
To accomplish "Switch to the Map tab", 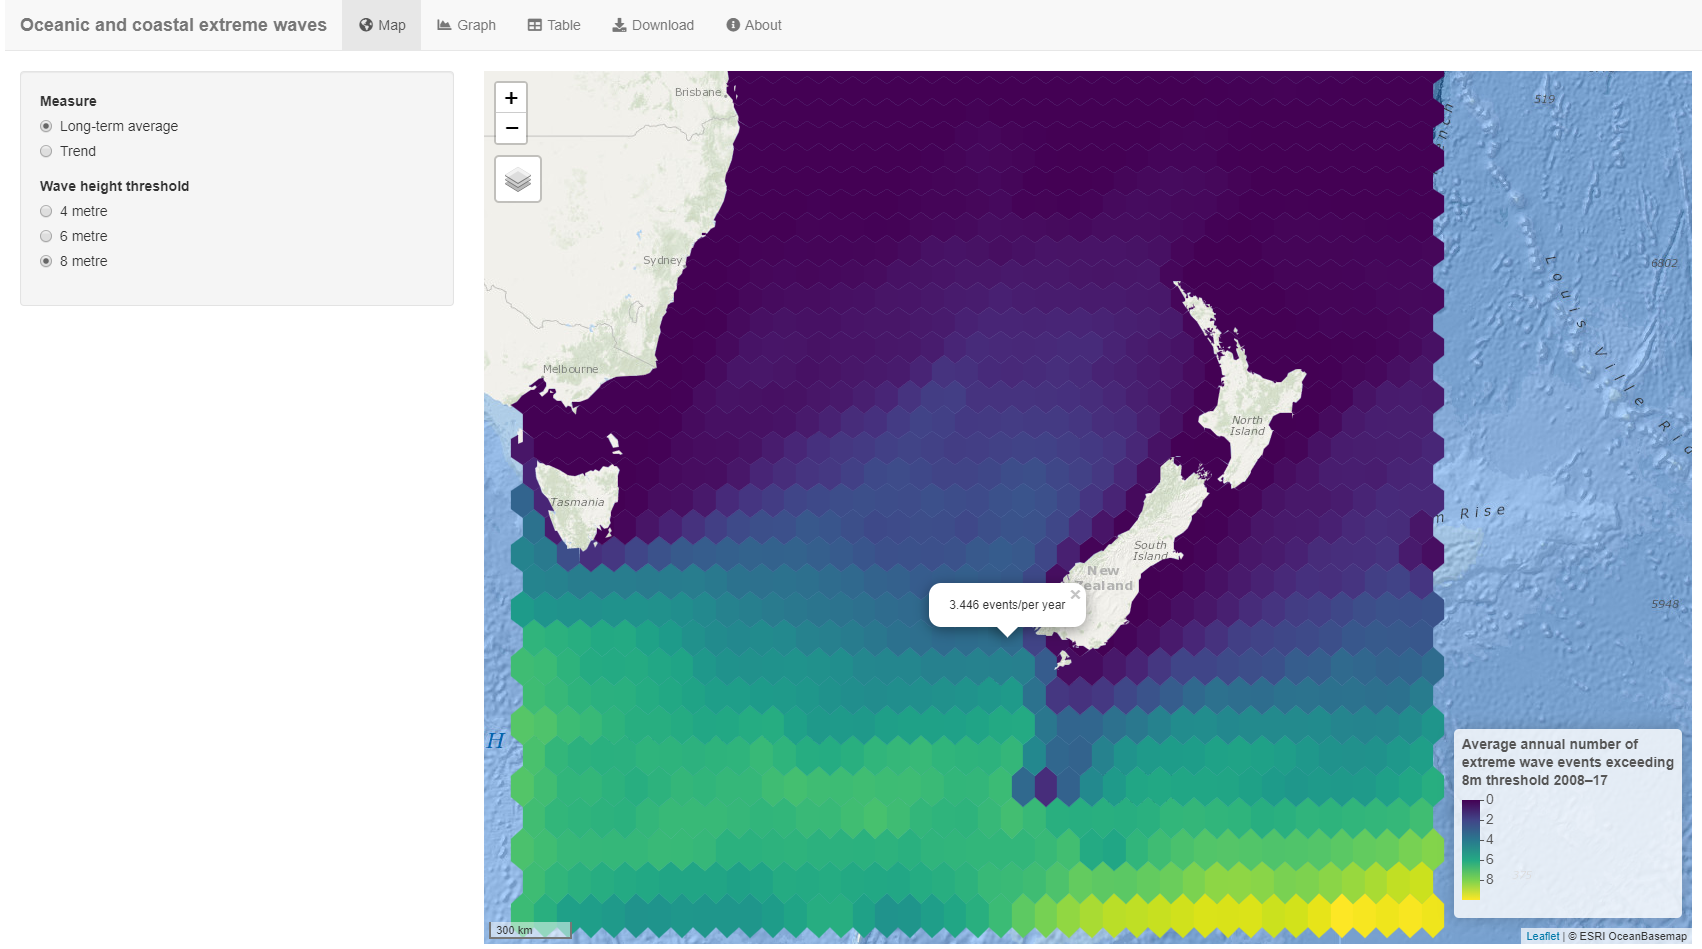I will coord(382,25).
